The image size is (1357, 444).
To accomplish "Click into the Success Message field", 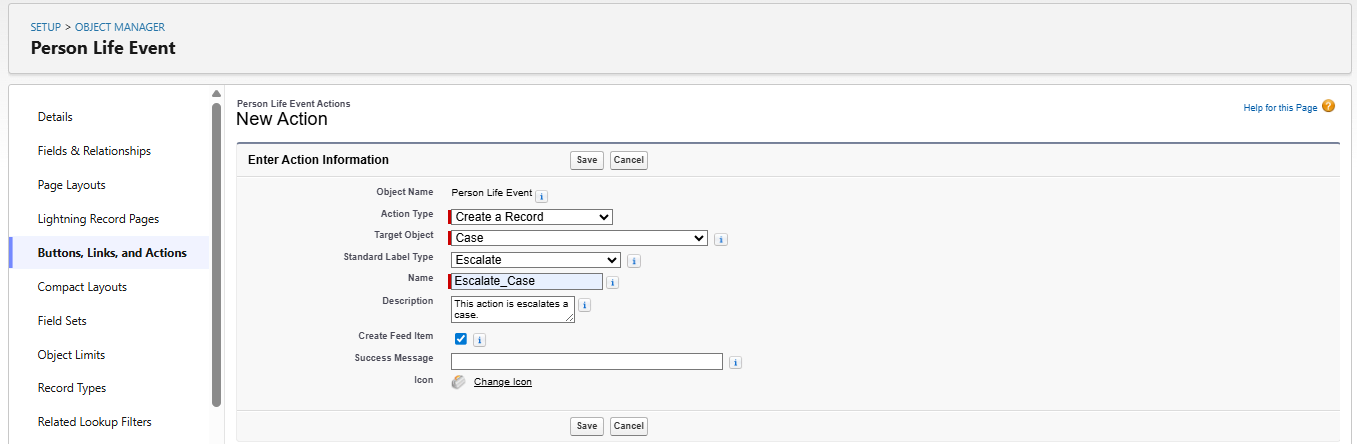I will (586, 362).
